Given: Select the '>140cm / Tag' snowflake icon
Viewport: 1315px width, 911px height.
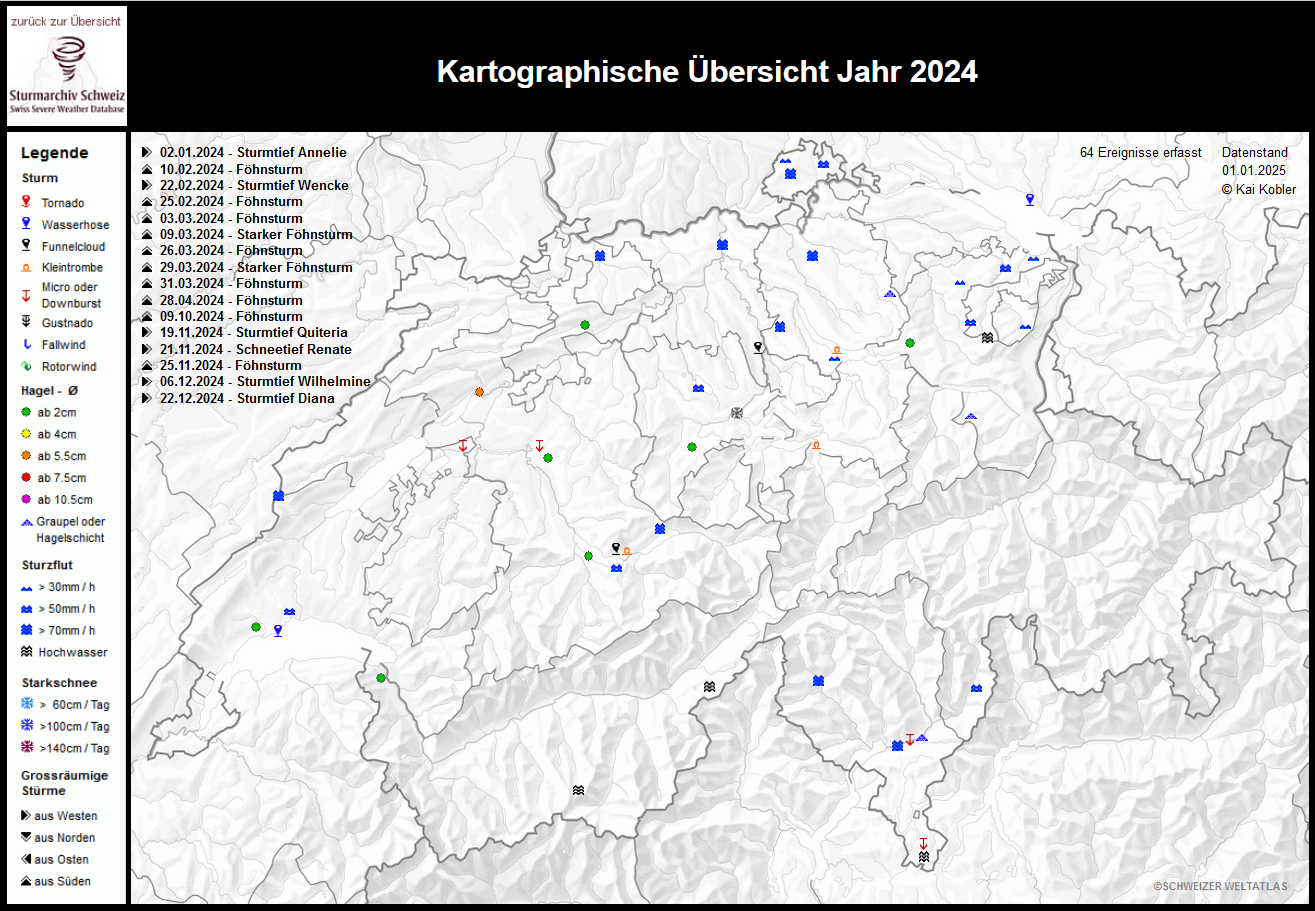Looking at the screenshot, I should [27, 748].
